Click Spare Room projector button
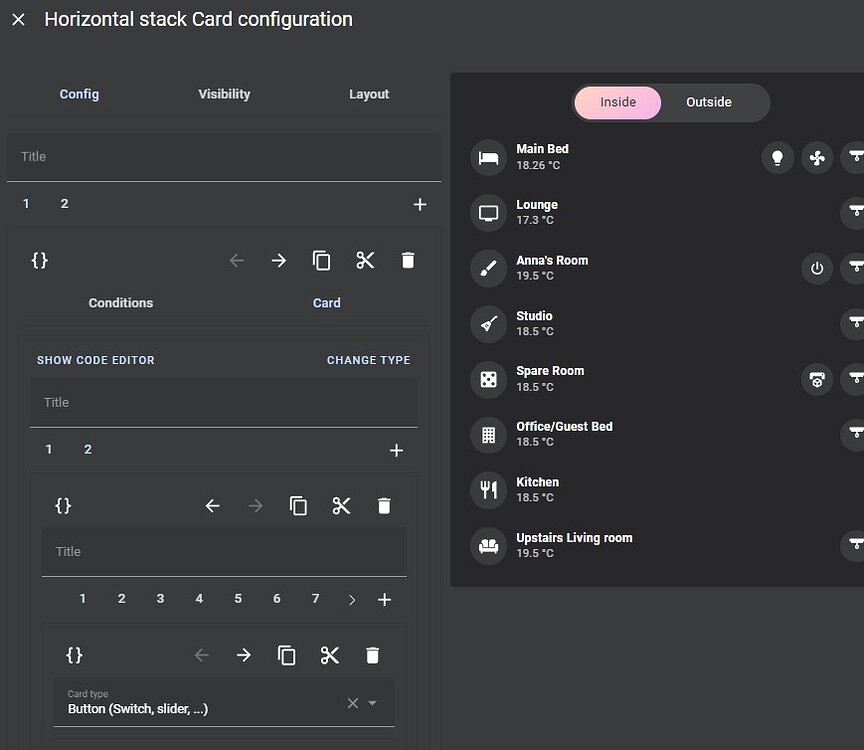Image resolution: width=864 pixels, height=750 pixels. (817, 379)
